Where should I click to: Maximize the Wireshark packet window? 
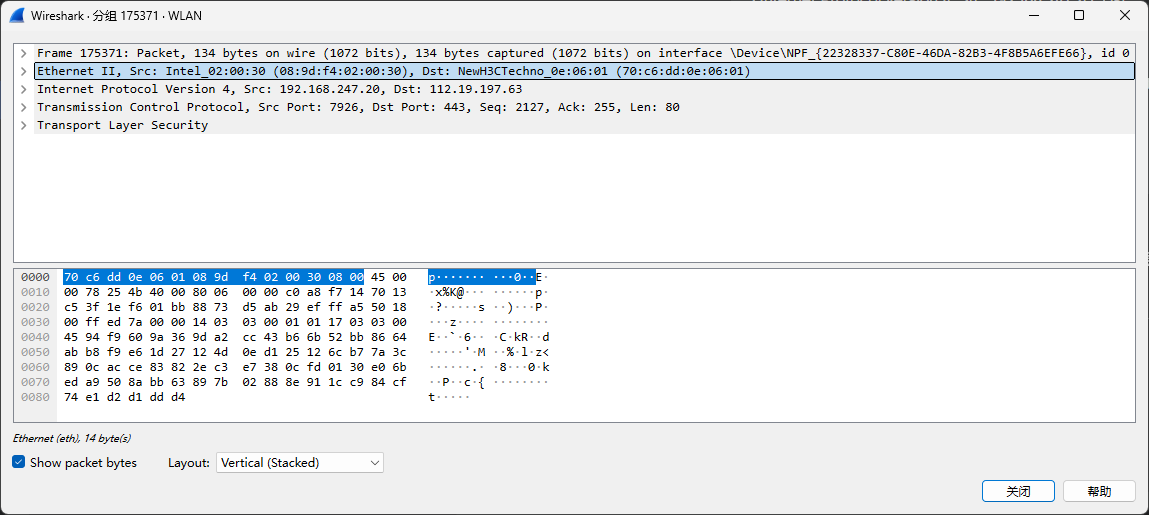pos(1079,15)
